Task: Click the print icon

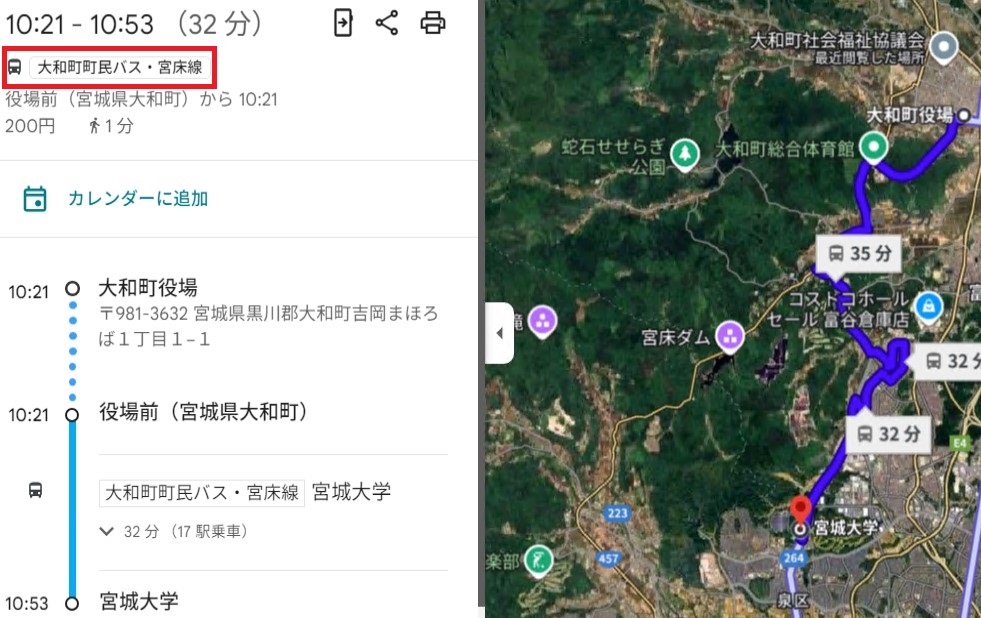Action: pos(433,23)
